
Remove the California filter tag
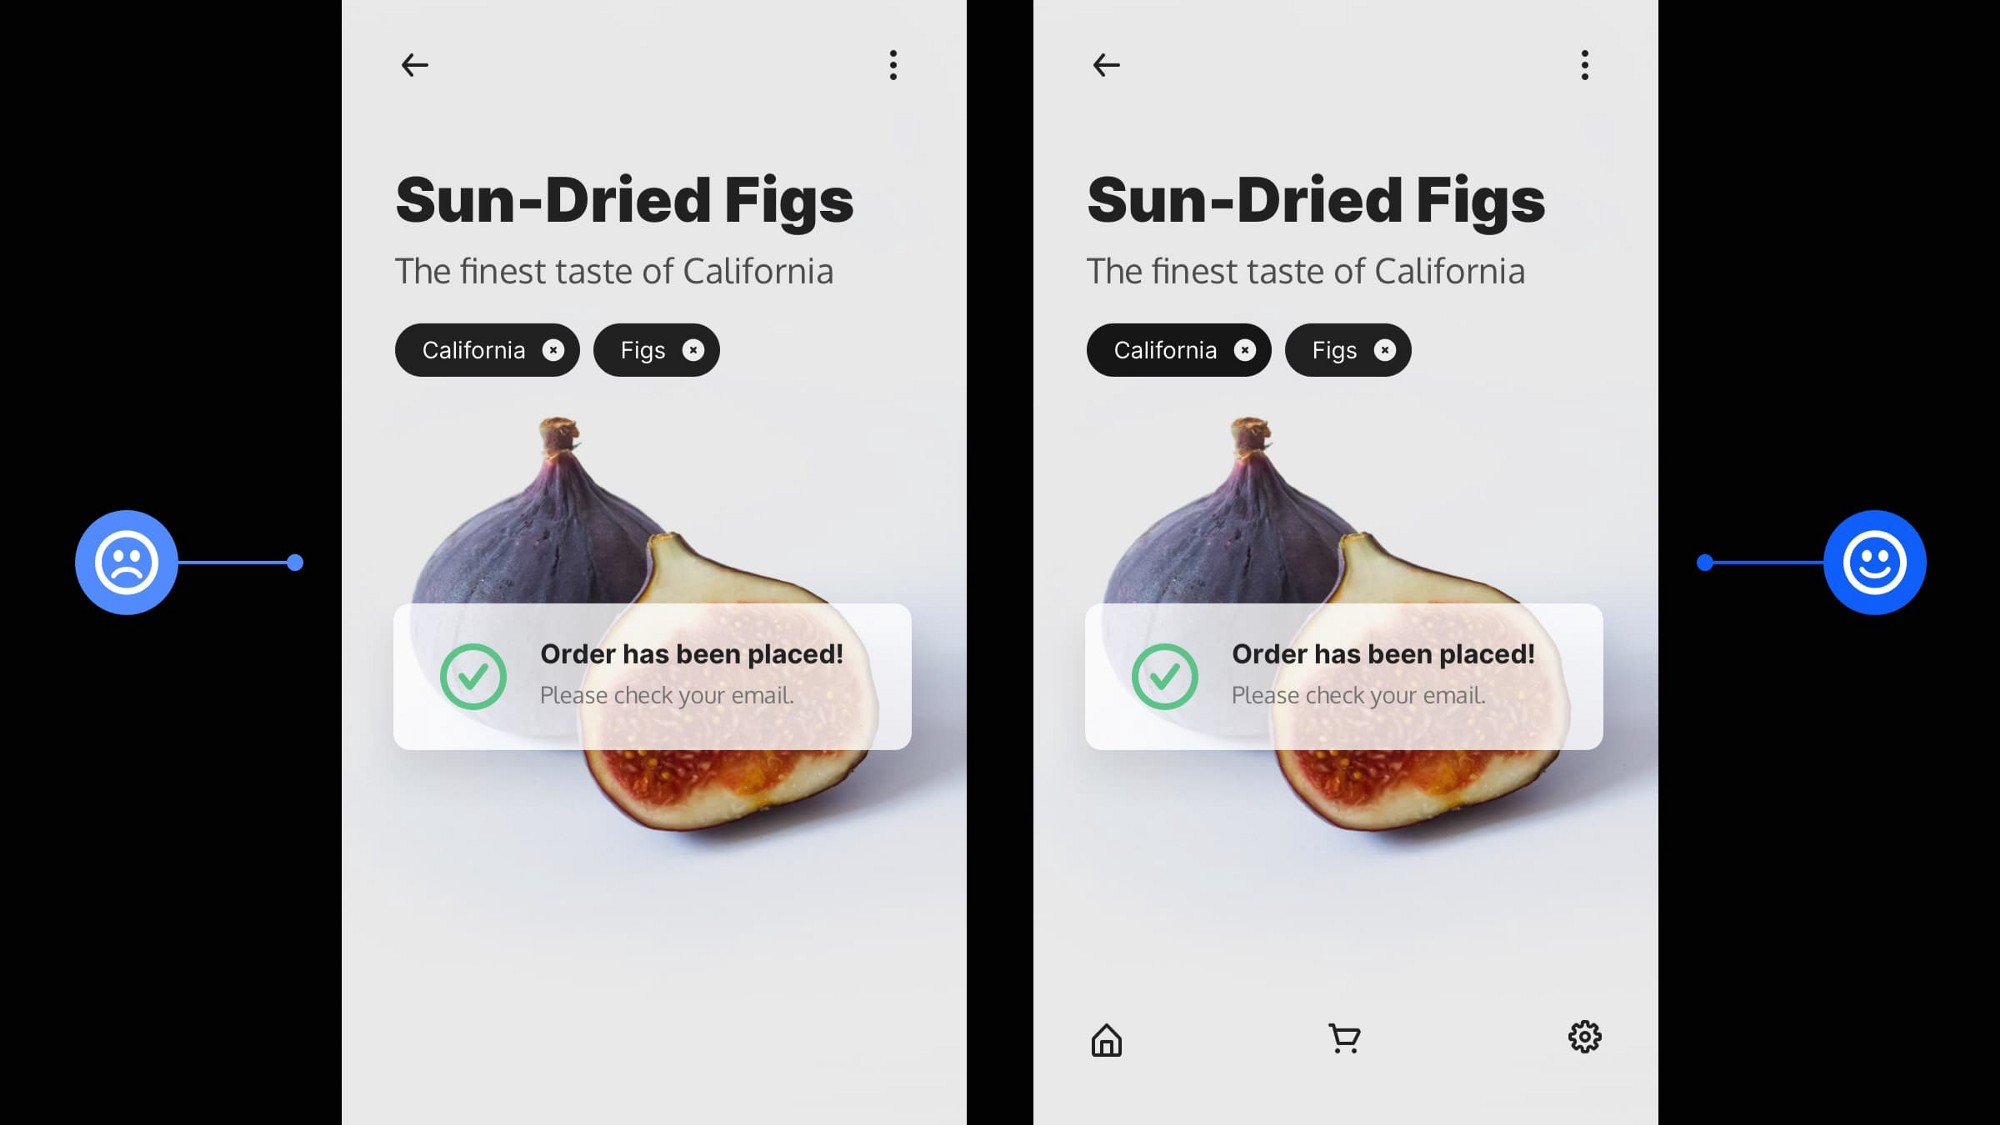pos(551,349)
